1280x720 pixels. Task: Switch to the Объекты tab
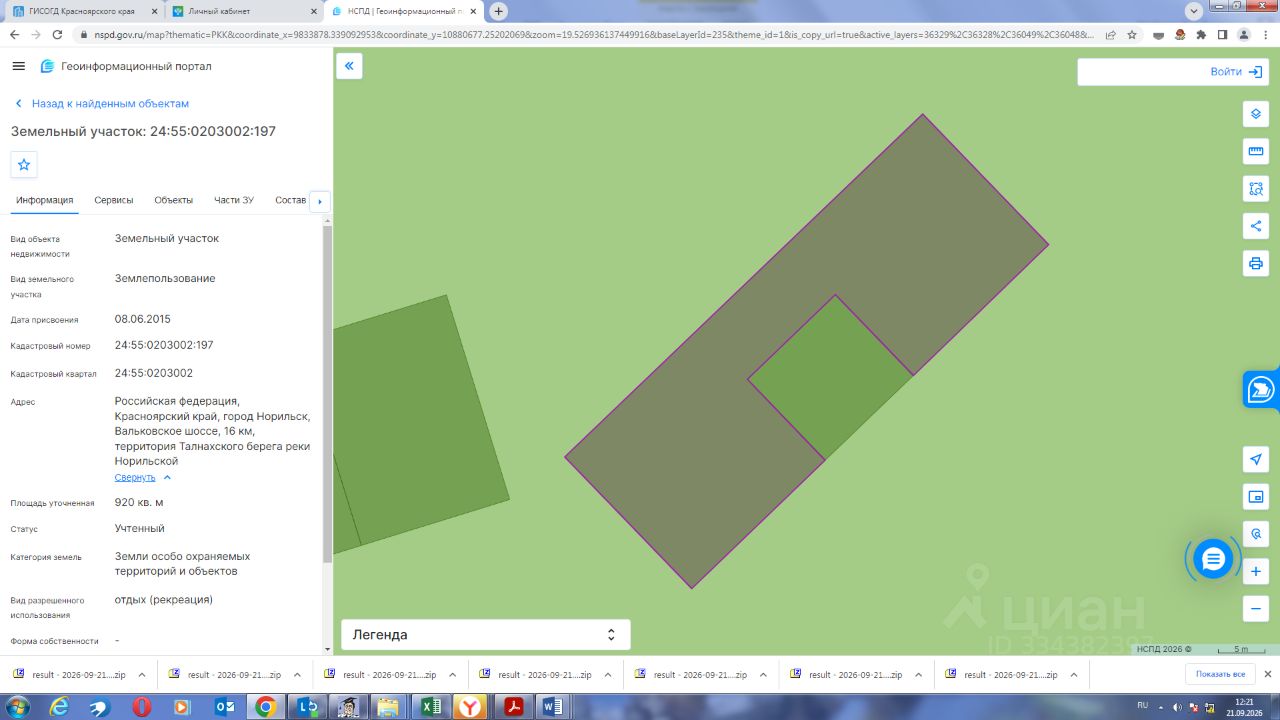(x=174, y=200)
